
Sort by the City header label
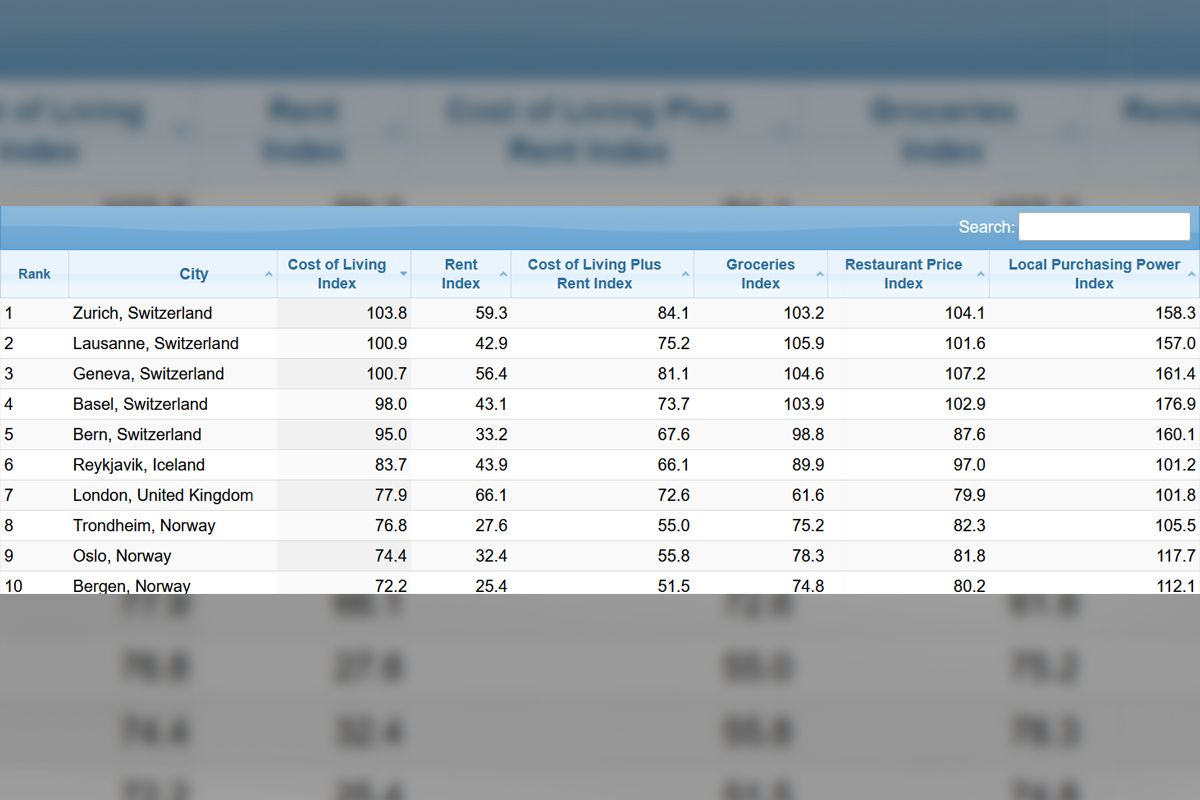[194, 274]
